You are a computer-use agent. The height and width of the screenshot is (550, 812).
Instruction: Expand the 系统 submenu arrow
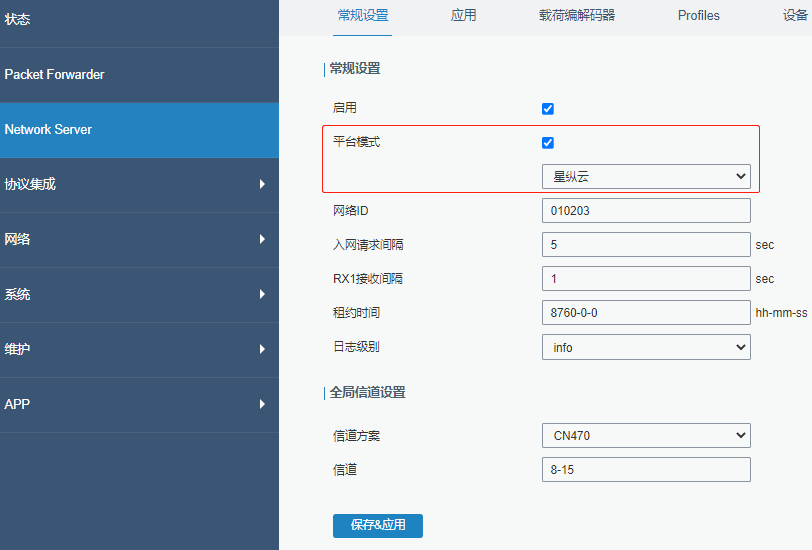tap(262, 294)
